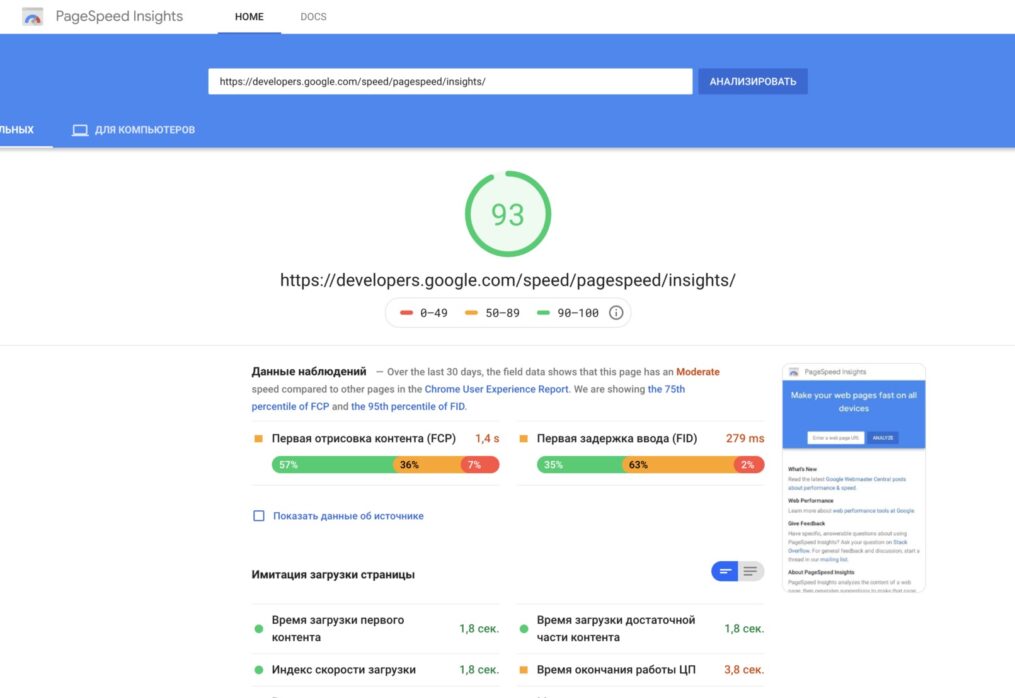The width and height of the screenshot is (1015, 698).
Task: Click the large analyzed URL heading
Action: (x=508, y=280)
